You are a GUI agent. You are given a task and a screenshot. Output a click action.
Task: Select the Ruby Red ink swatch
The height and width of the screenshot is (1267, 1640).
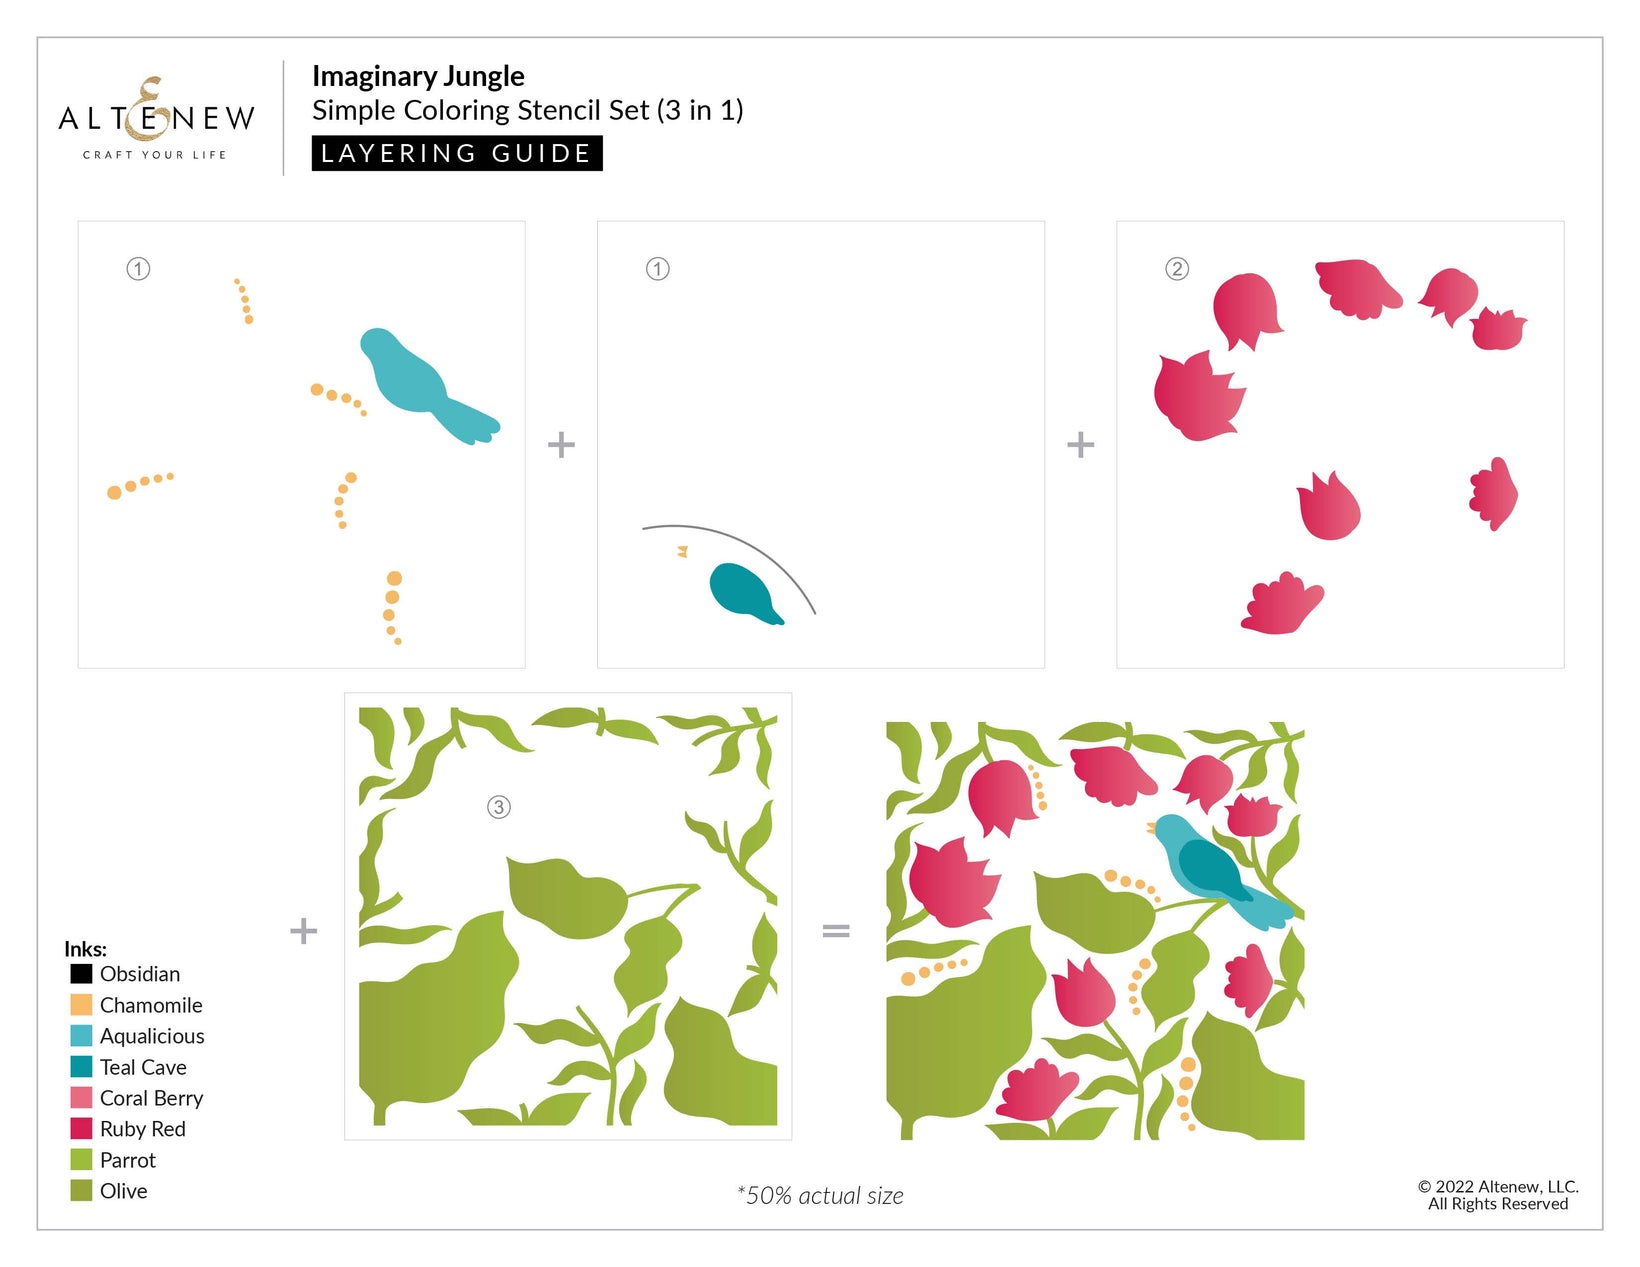[x=81, y=1128]
